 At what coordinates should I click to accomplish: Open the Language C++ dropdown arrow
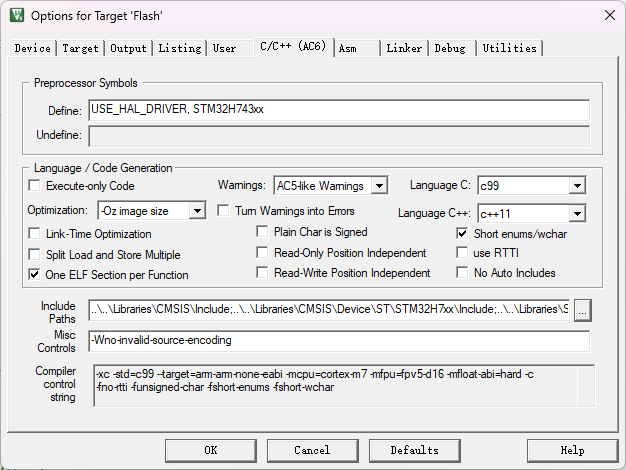click(577, 214)
